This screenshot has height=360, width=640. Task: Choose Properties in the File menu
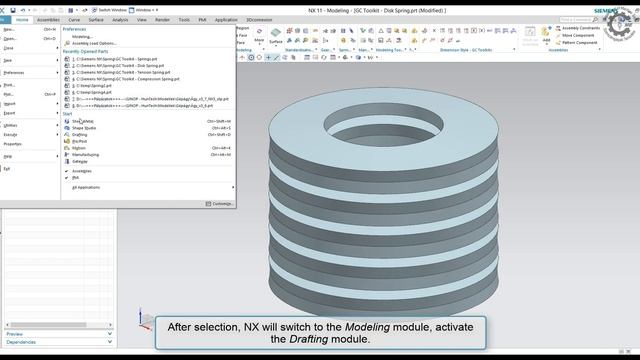coord(29,144)
